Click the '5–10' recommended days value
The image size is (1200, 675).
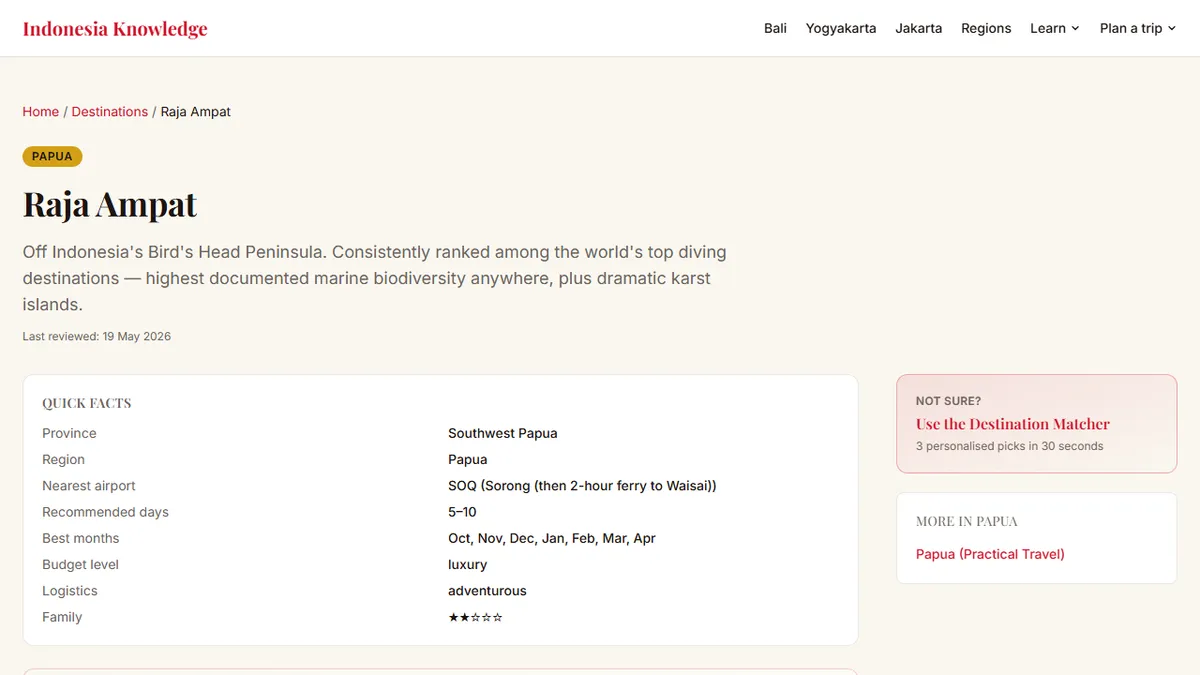click(x=462, y=512)
